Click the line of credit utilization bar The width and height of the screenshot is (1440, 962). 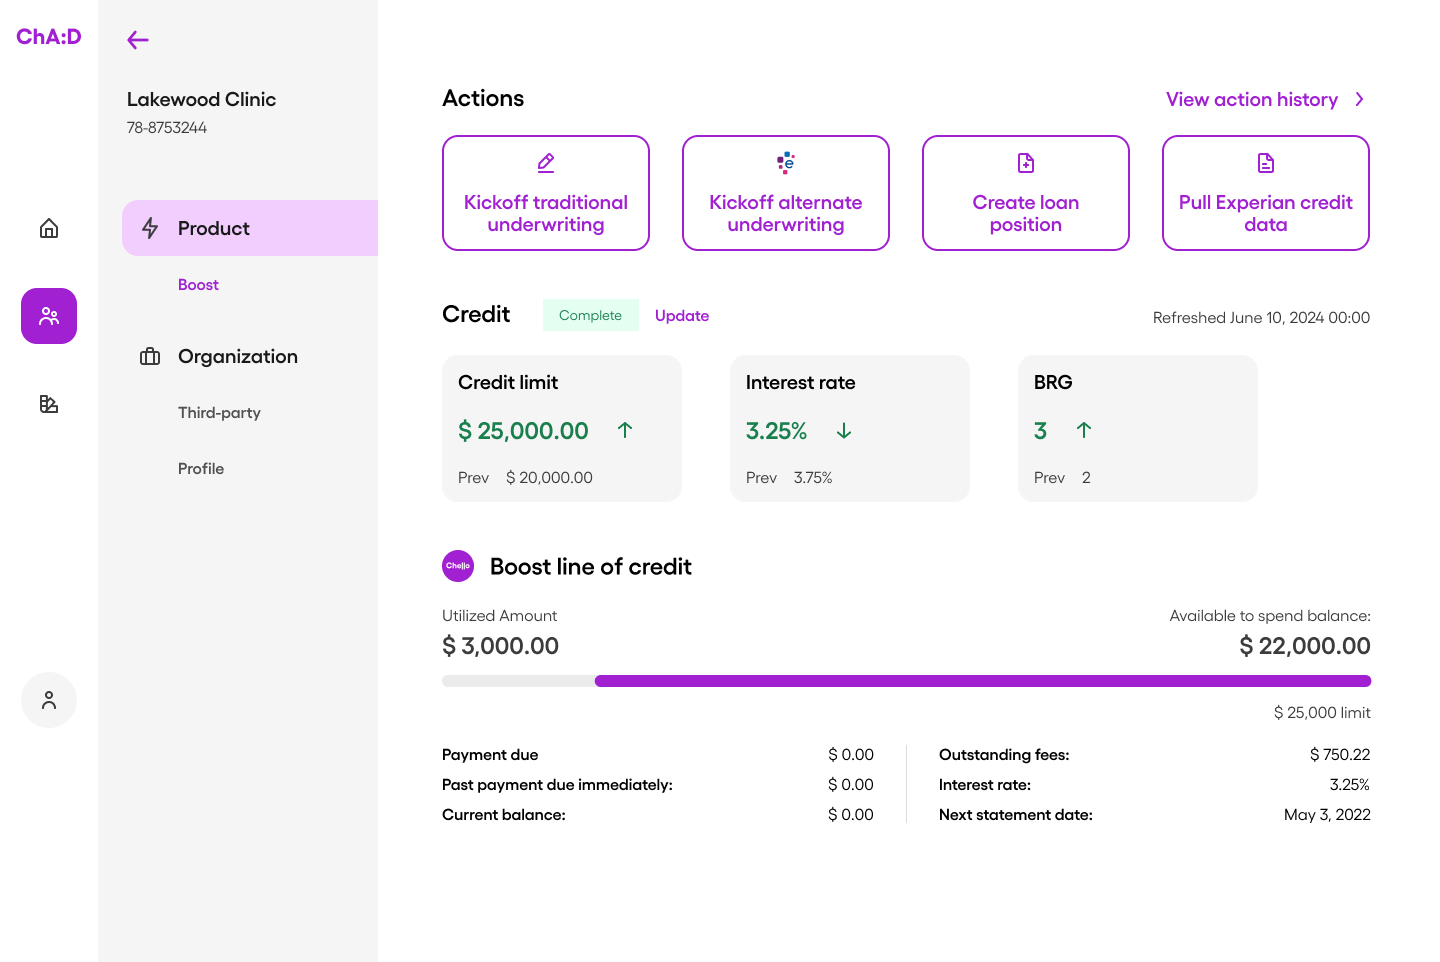click(x=906, y=681)
